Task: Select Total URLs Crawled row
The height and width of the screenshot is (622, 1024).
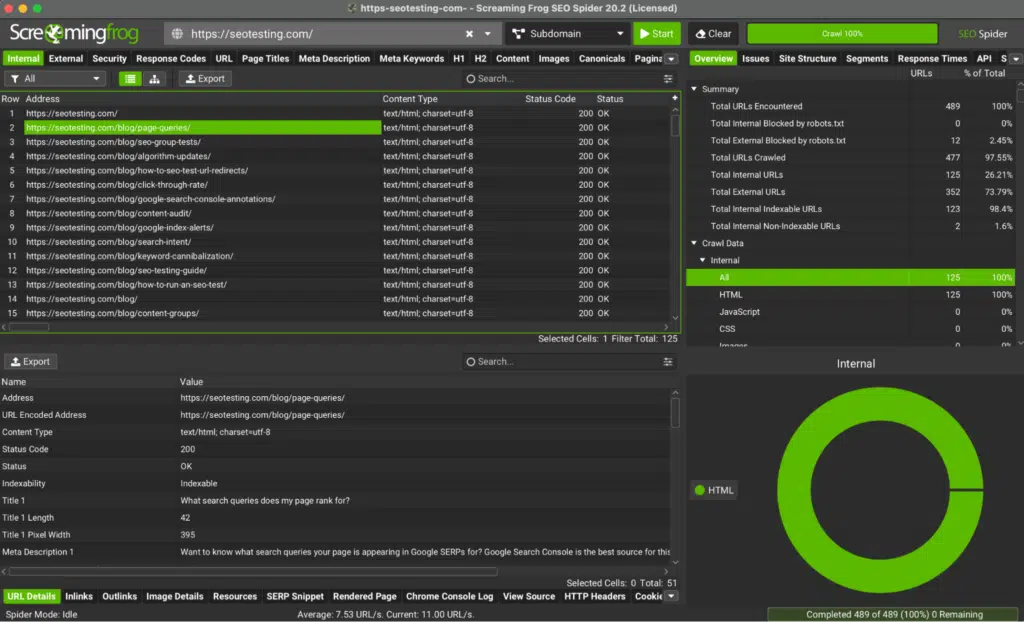Action: click(850, 157)
